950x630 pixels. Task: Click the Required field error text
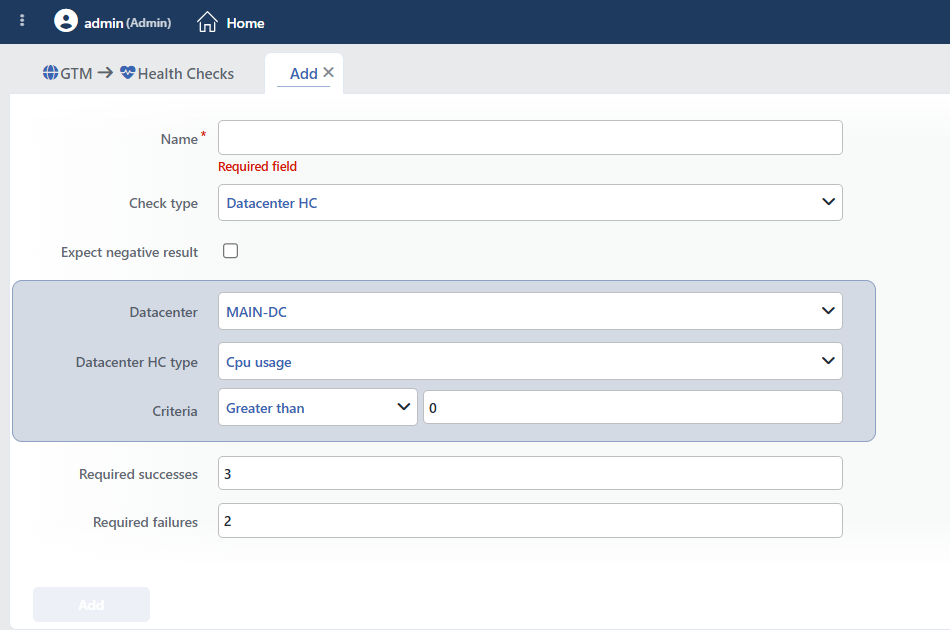[257, 167]
